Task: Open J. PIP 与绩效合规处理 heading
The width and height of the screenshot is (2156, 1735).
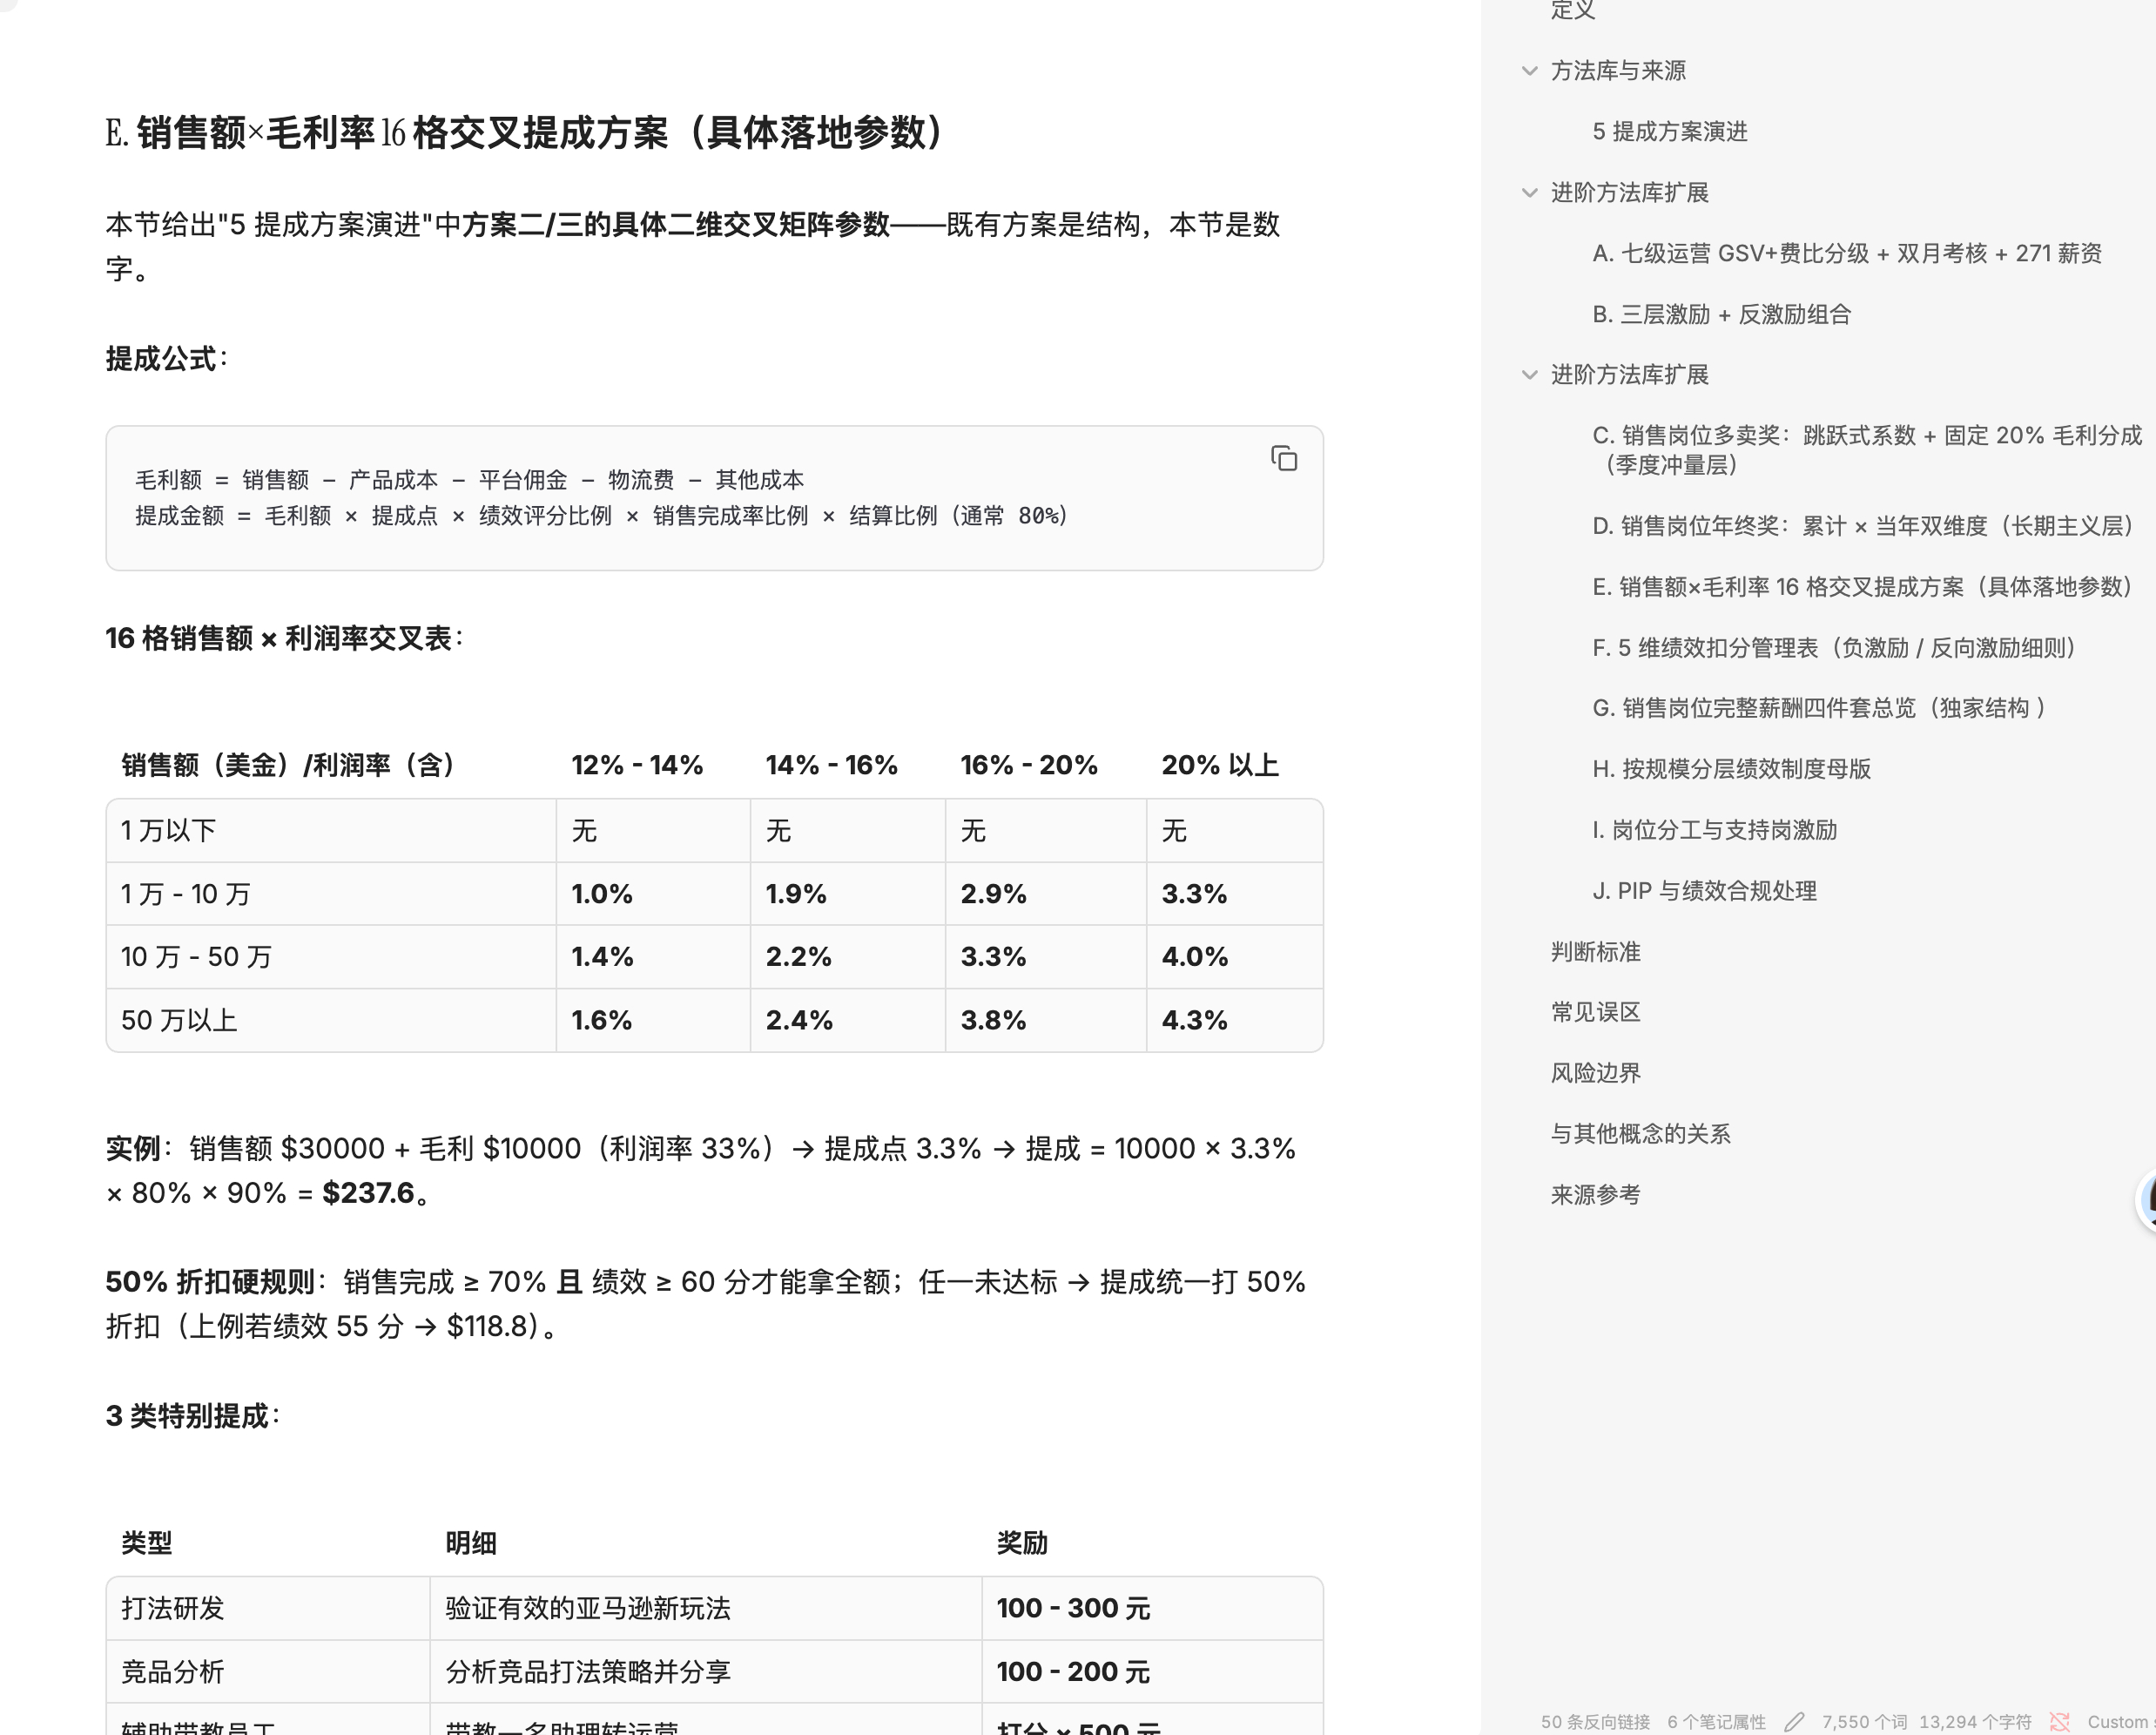Action: coord(1704,891)
